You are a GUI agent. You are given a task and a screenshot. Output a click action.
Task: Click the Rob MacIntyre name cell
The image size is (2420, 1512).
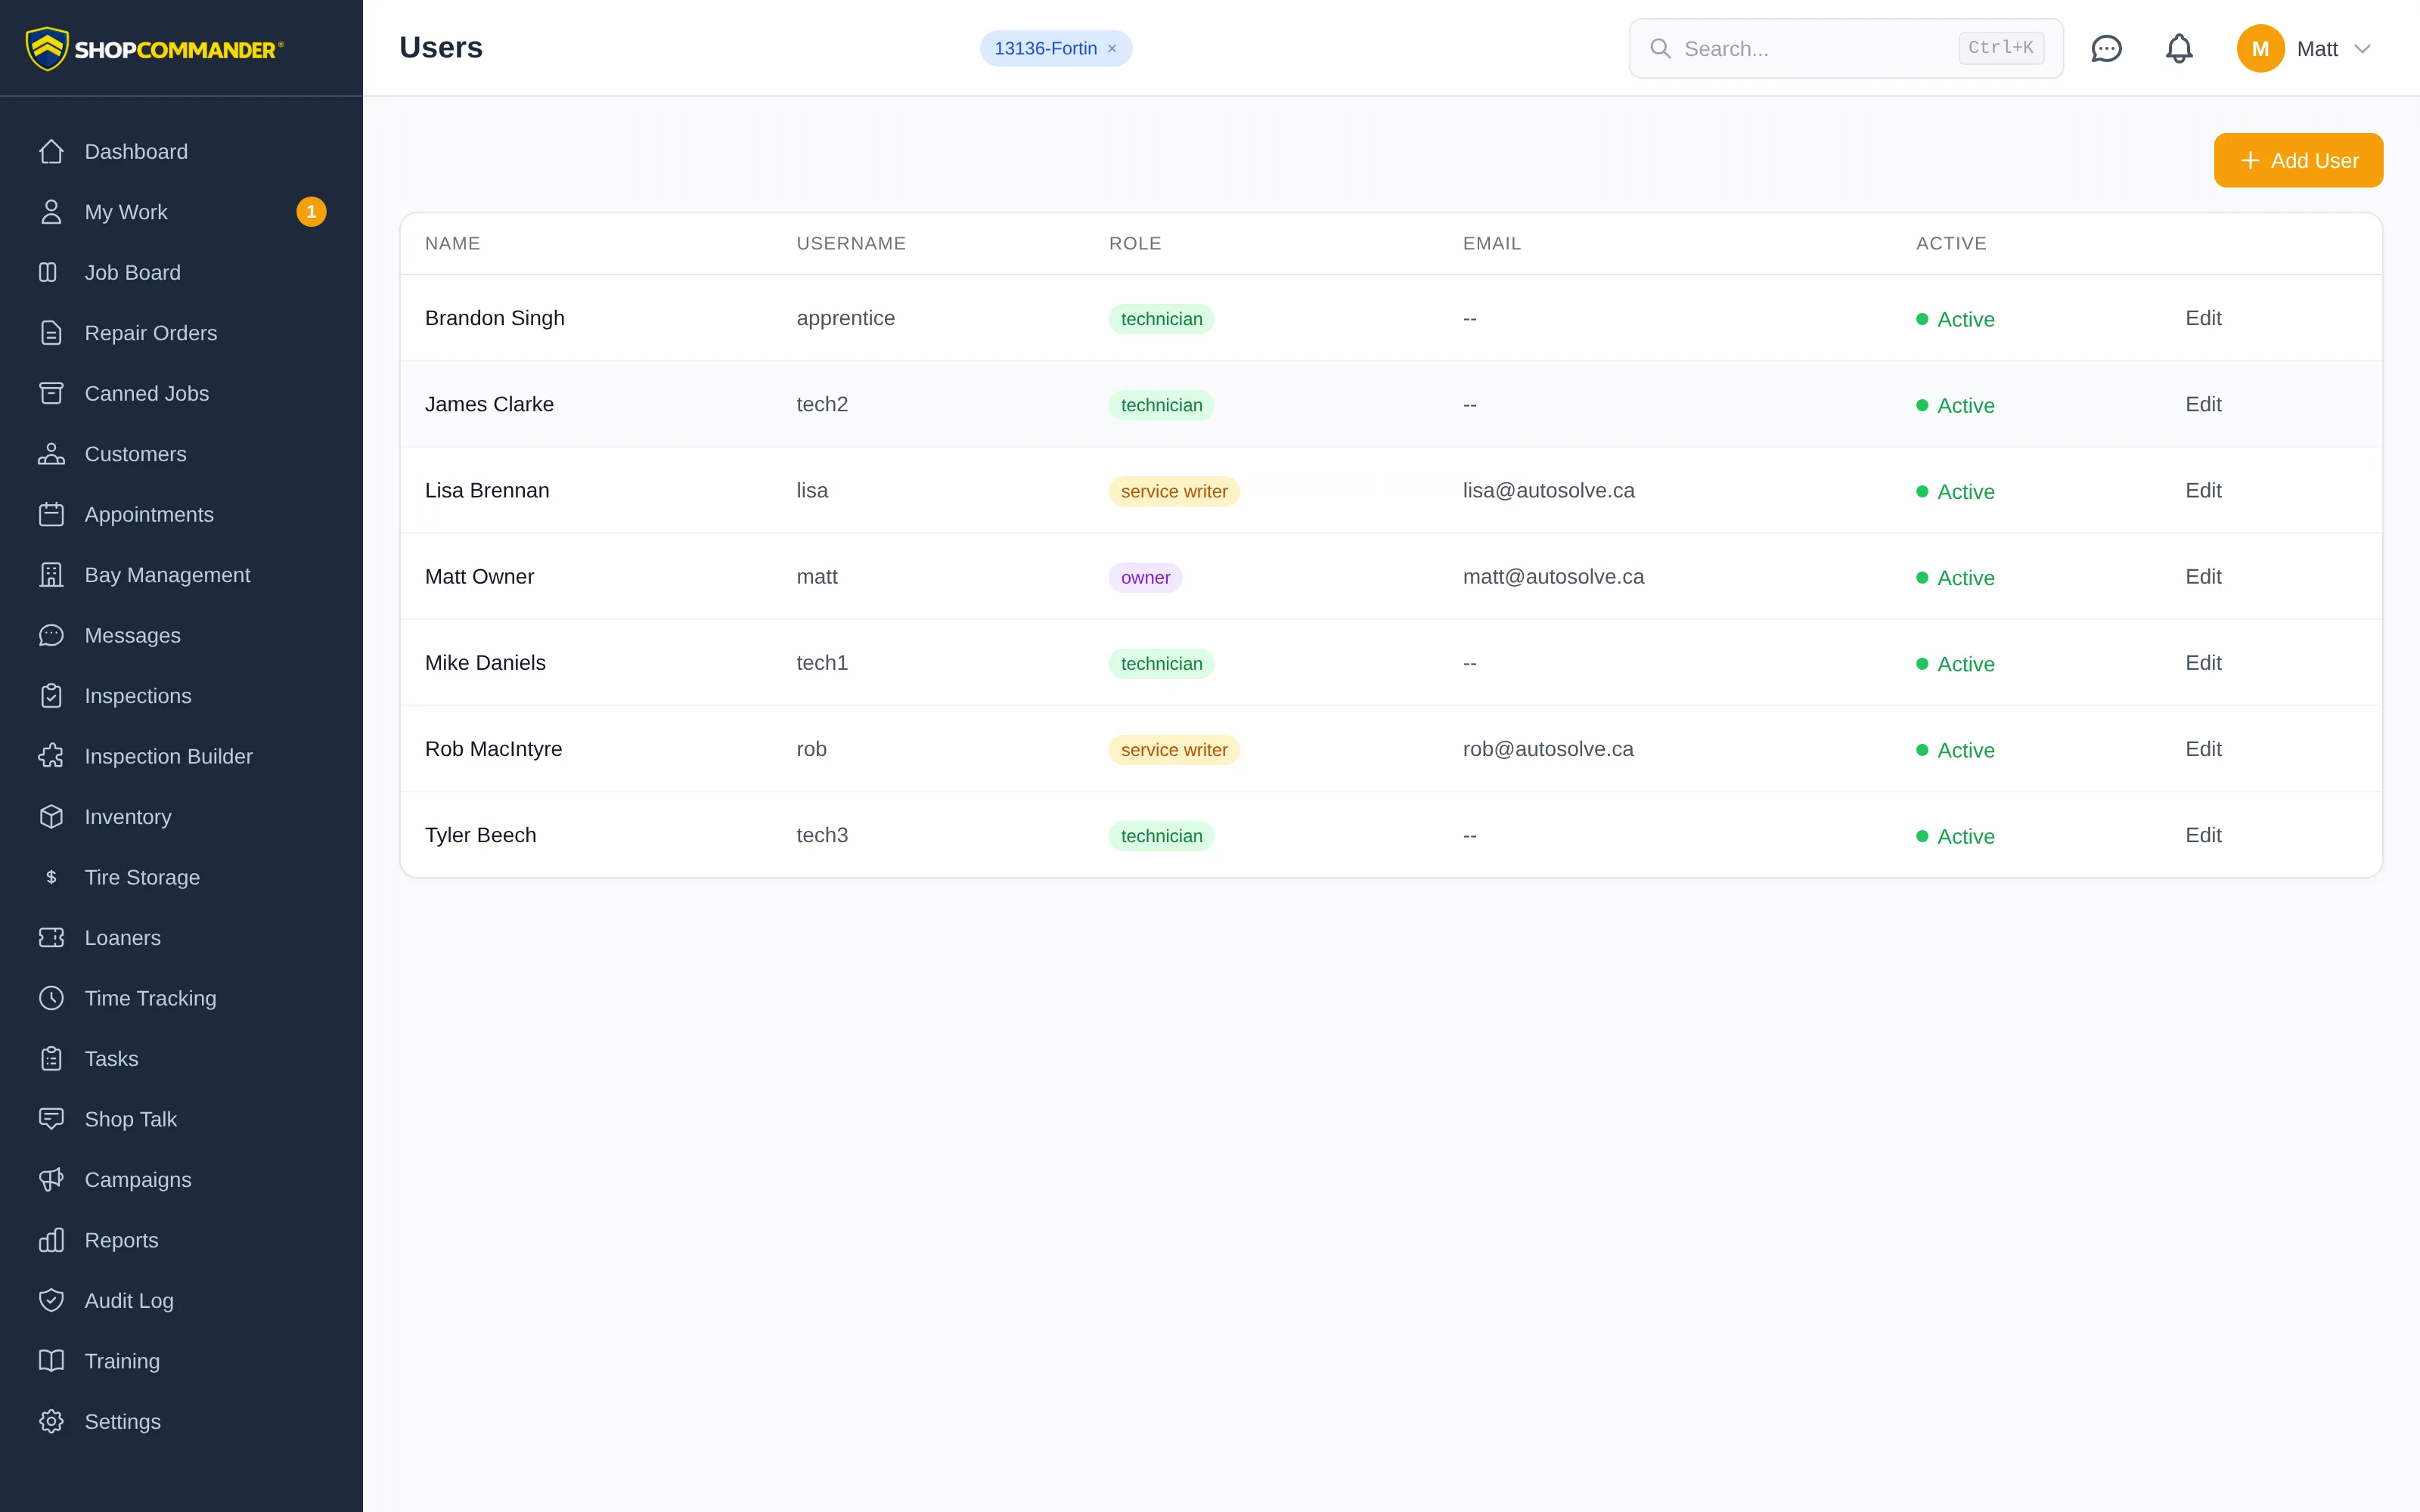(x=493, y=749)
